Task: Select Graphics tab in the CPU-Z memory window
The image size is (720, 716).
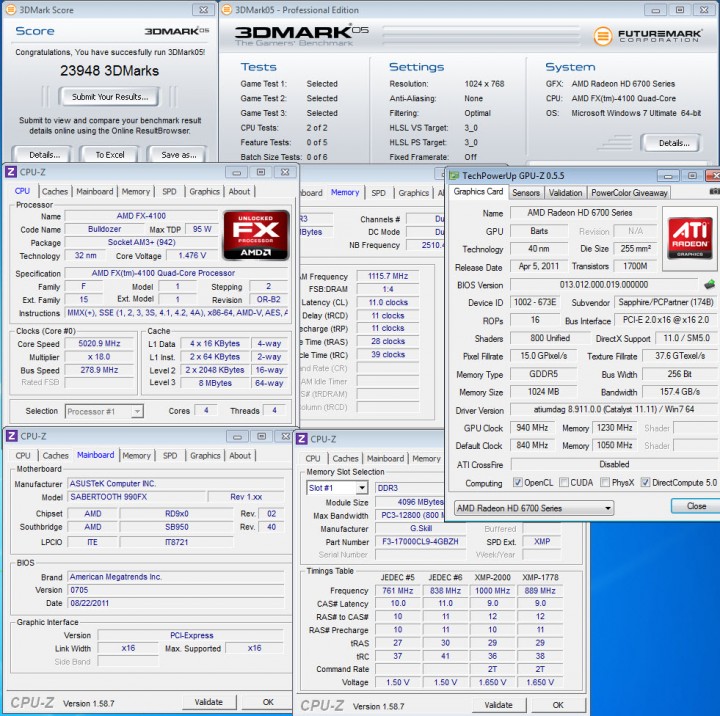Action: [x=413, y=193]
